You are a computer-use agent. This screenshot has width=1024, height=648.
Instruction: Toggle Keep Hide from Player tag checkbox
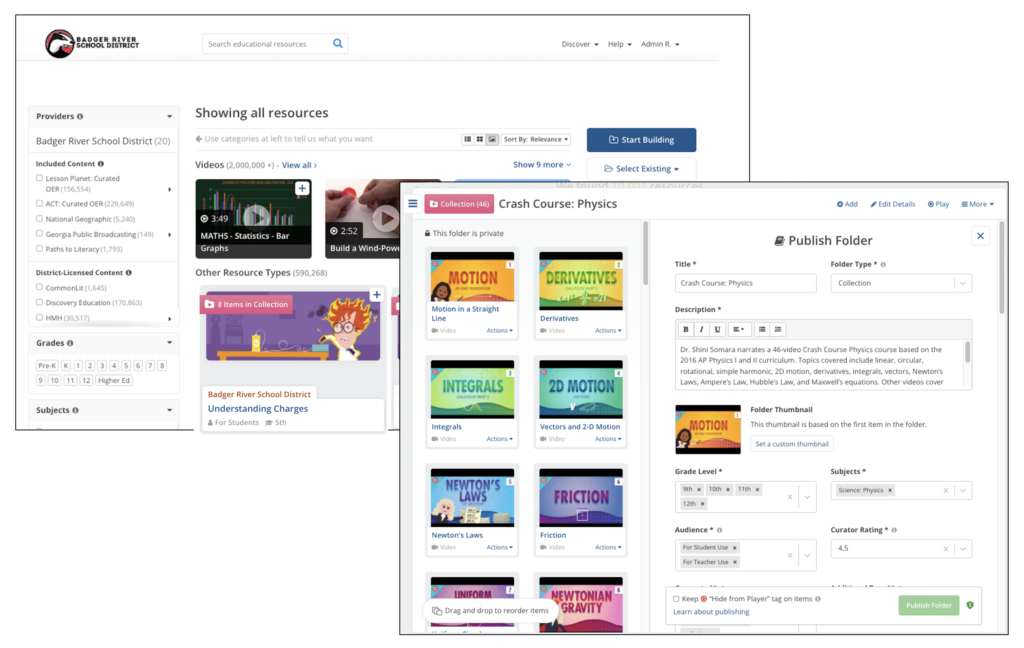[676, 598]
